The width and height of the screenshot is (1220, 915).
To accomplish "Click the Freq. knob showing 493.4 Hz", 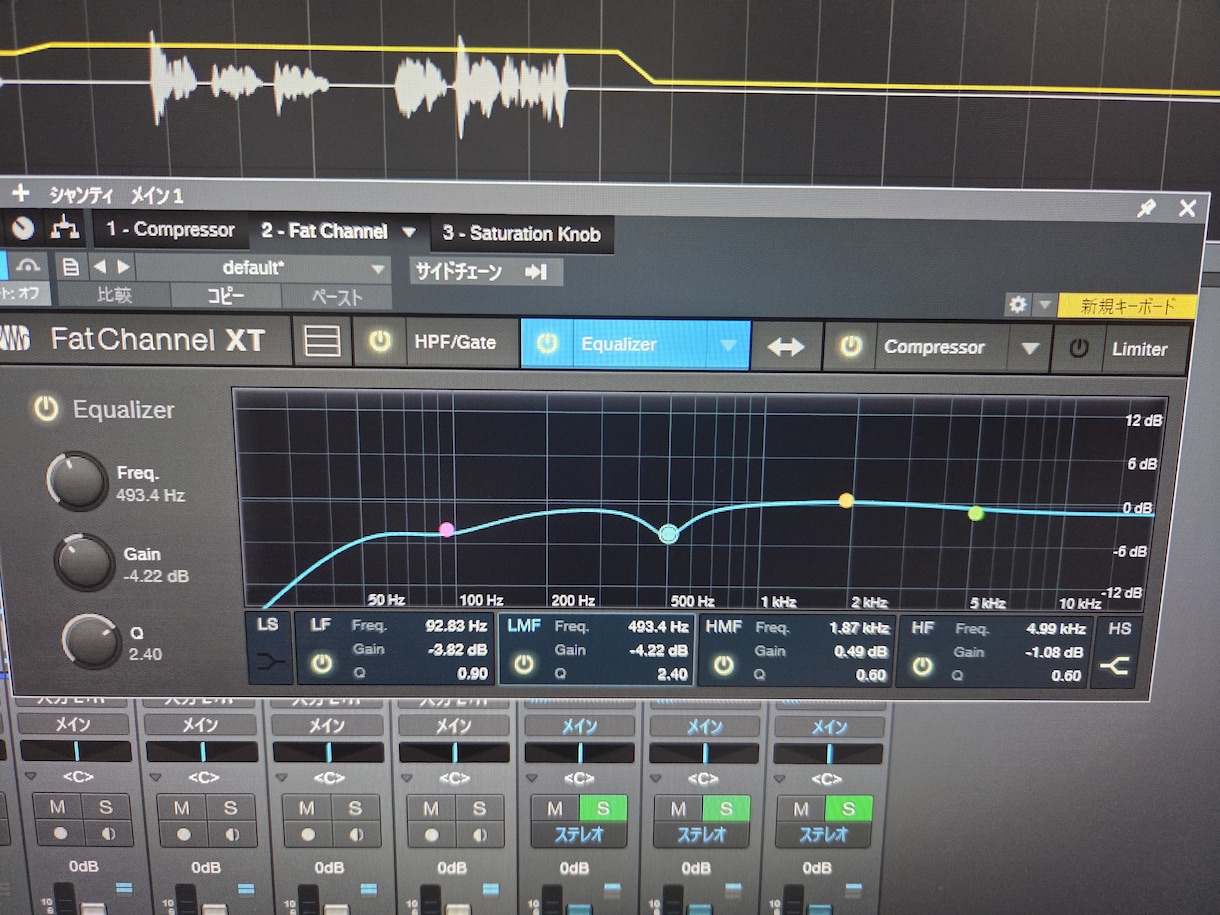I will point(77,481).
